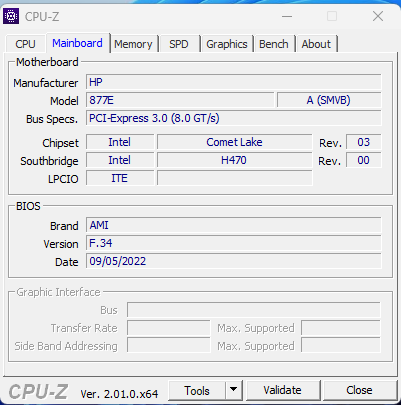Open the SPD tab
This screenshot has height=405, width=401.
(179, 44)
